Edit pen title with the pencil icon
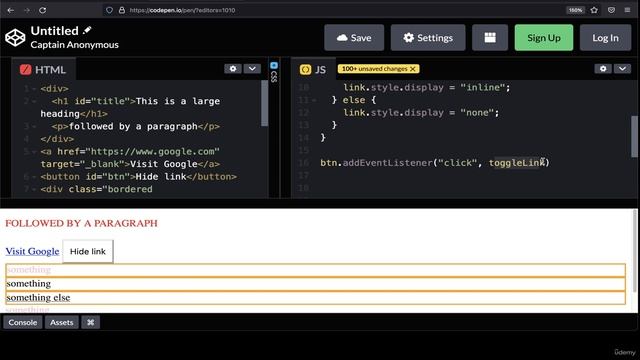This screenshot has width=640, height=360. (x=87, y=30)
